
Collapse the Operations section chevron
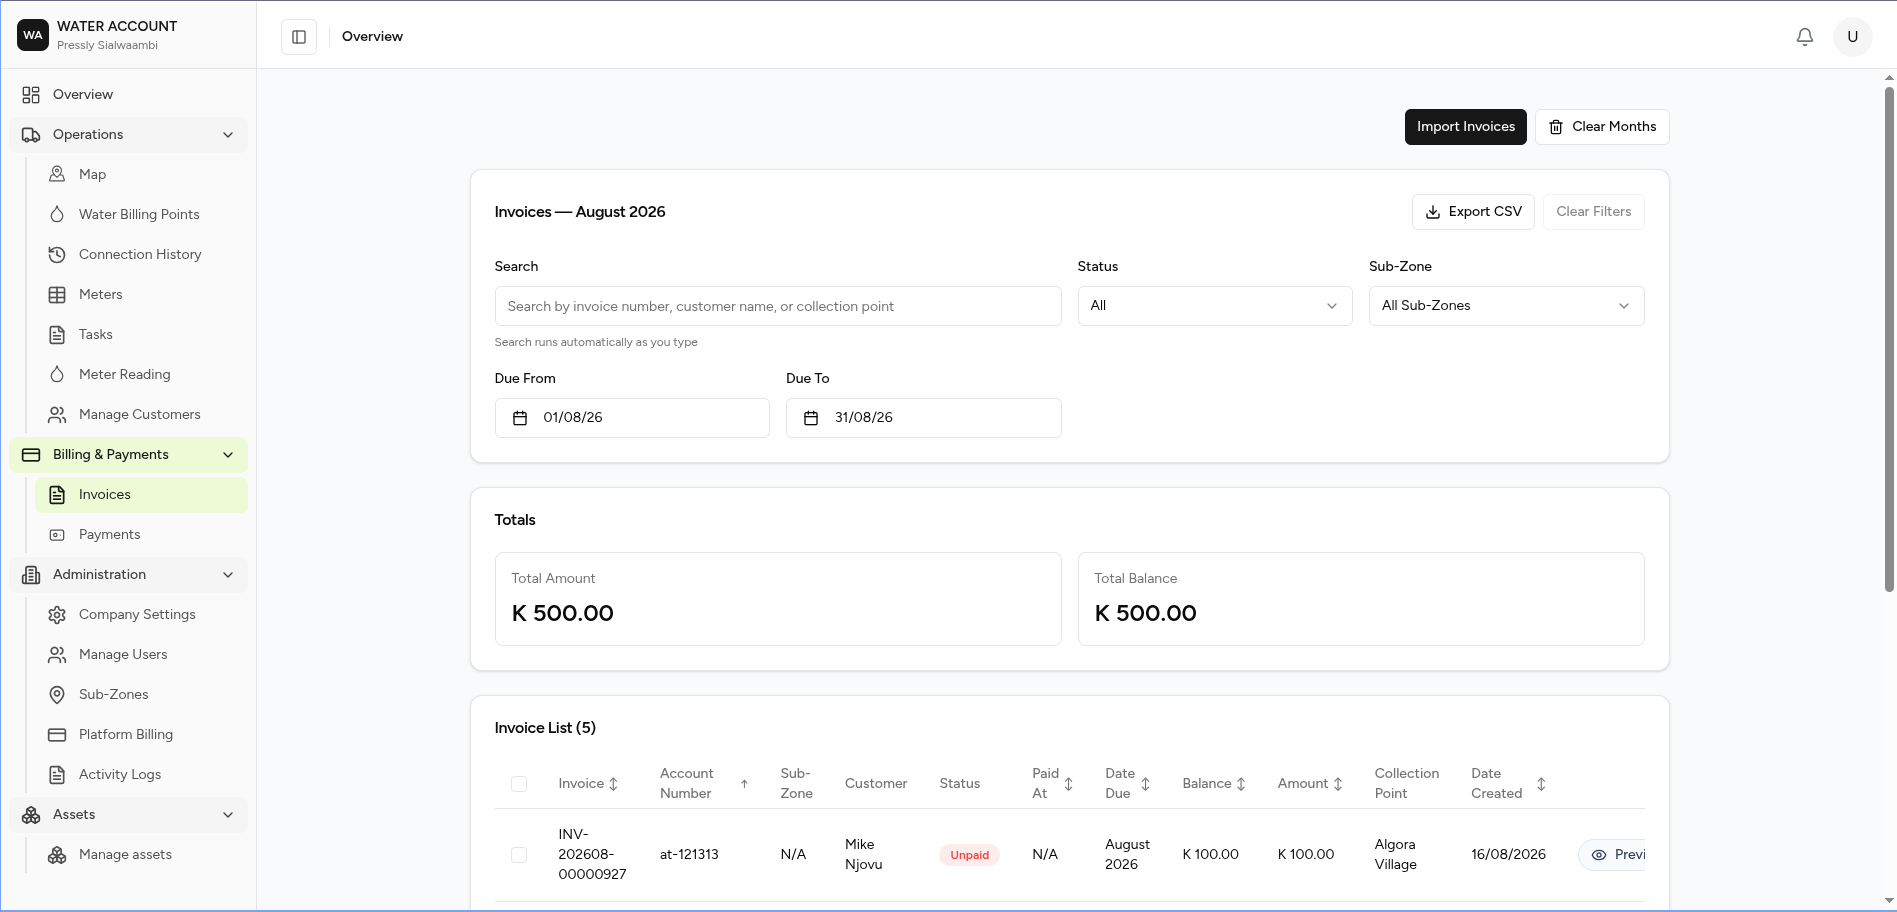pyautogui.click(x=228, y=135)
